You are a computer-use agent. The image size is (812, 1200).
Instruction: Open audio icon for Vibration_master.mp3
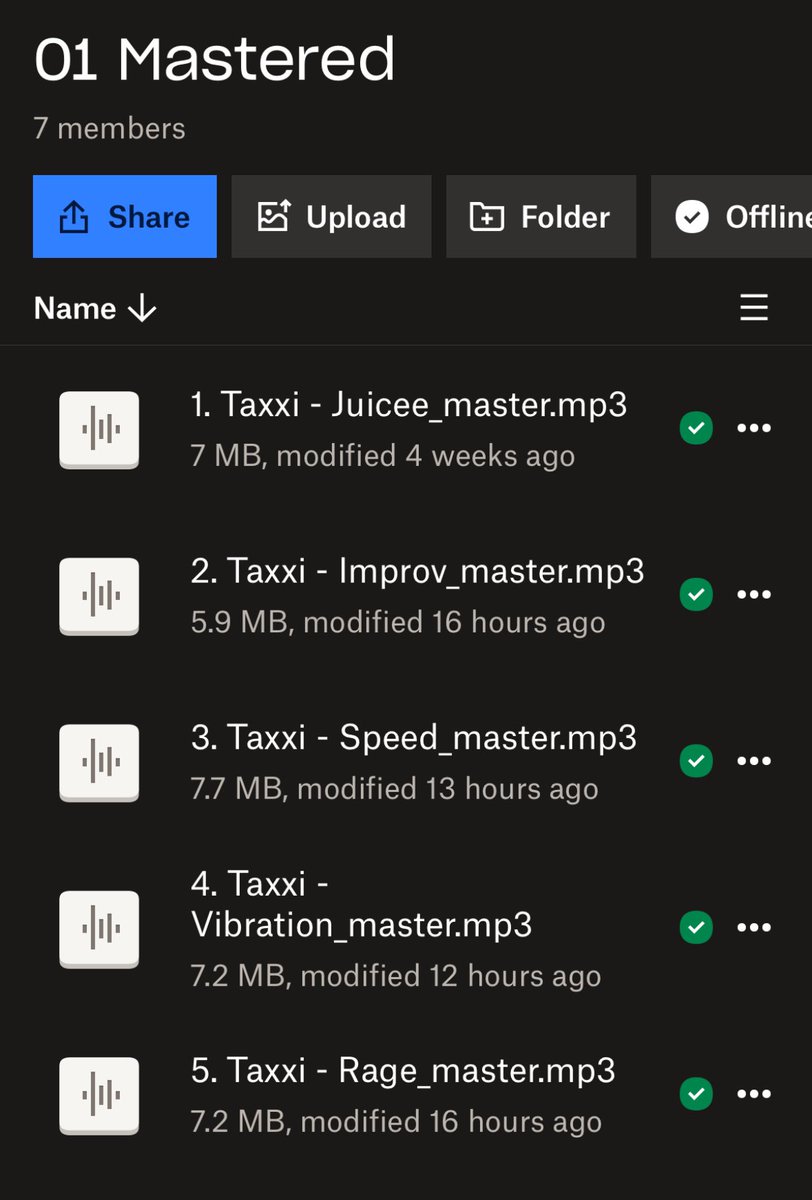coord(99,929)
